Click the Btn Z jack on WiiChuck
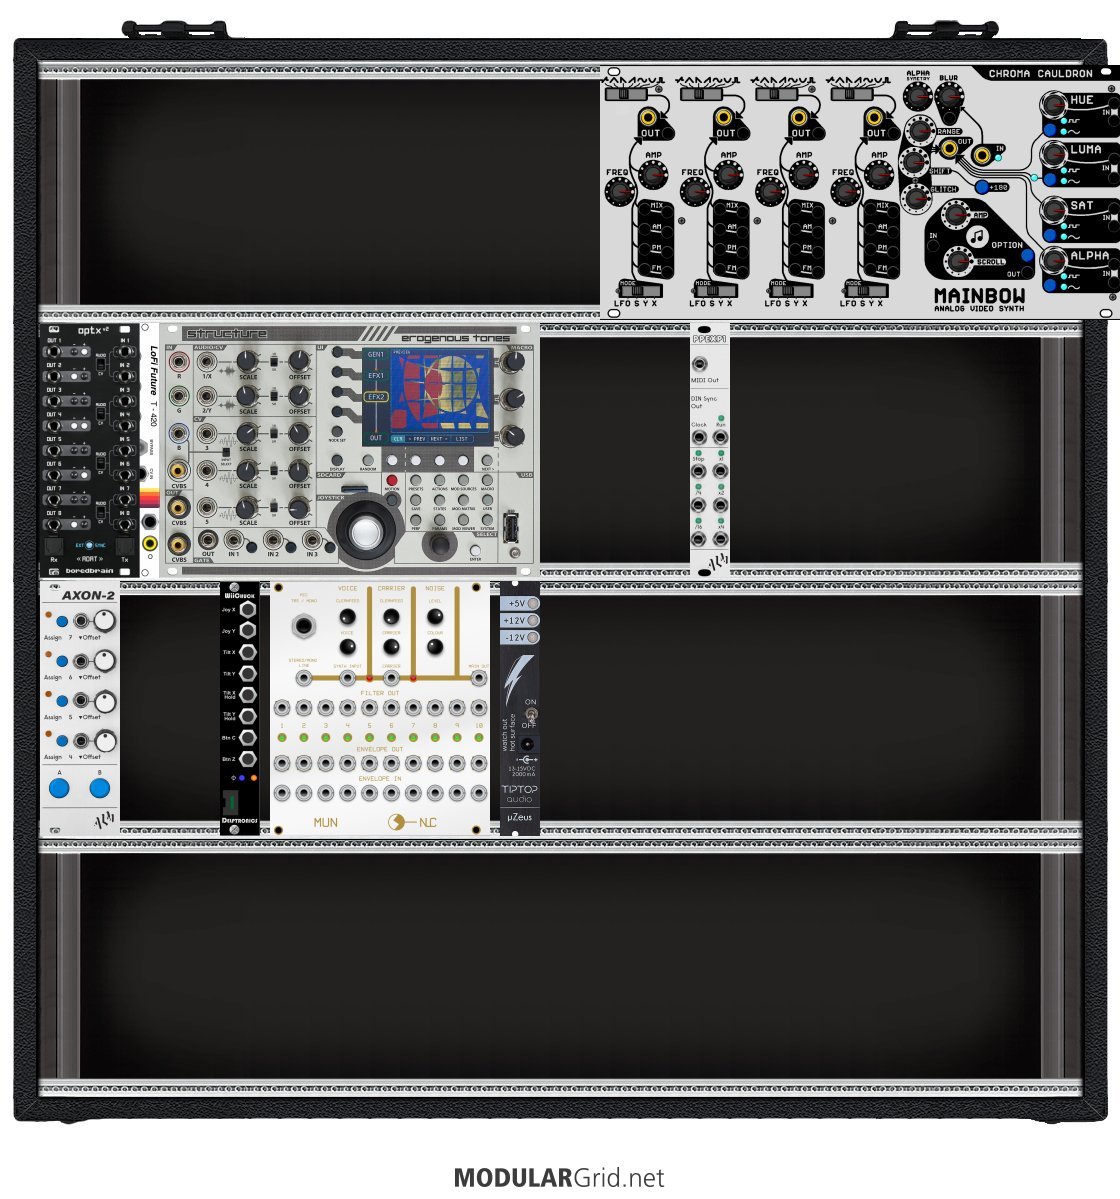This screenshot has height=1199, width=1120. pos(248,759)
